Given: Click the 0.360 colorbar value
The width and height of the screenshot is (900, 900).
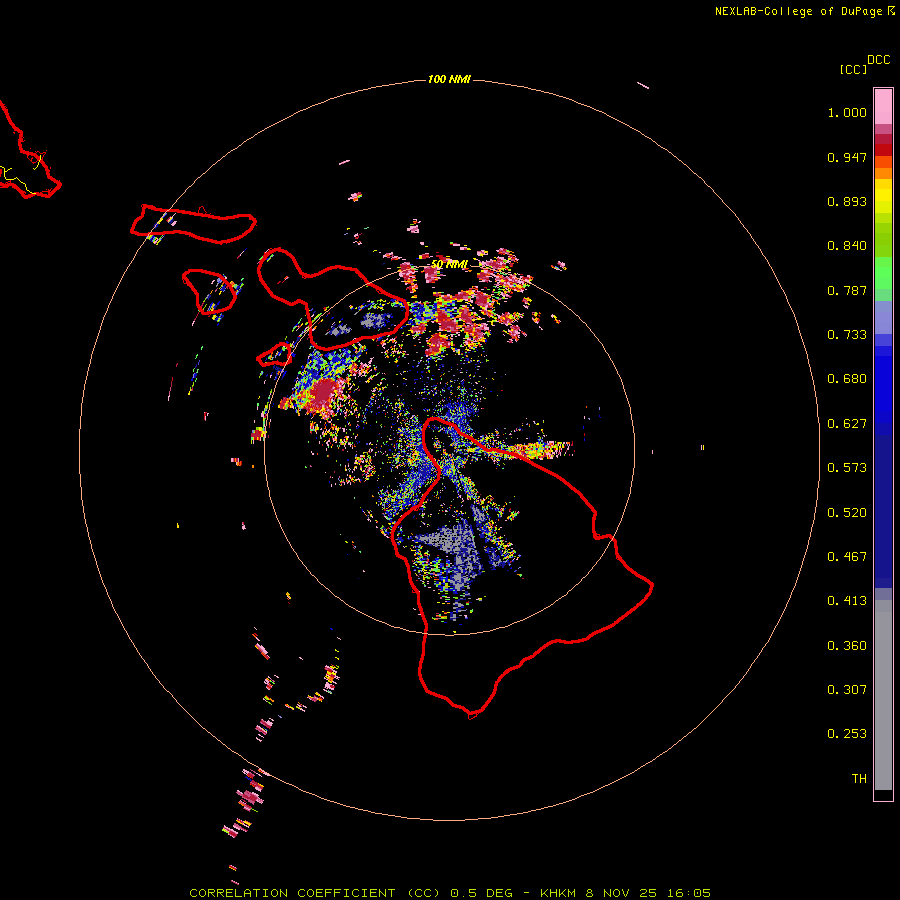Looking at the screenshot, I should click(x=847, y=646).
